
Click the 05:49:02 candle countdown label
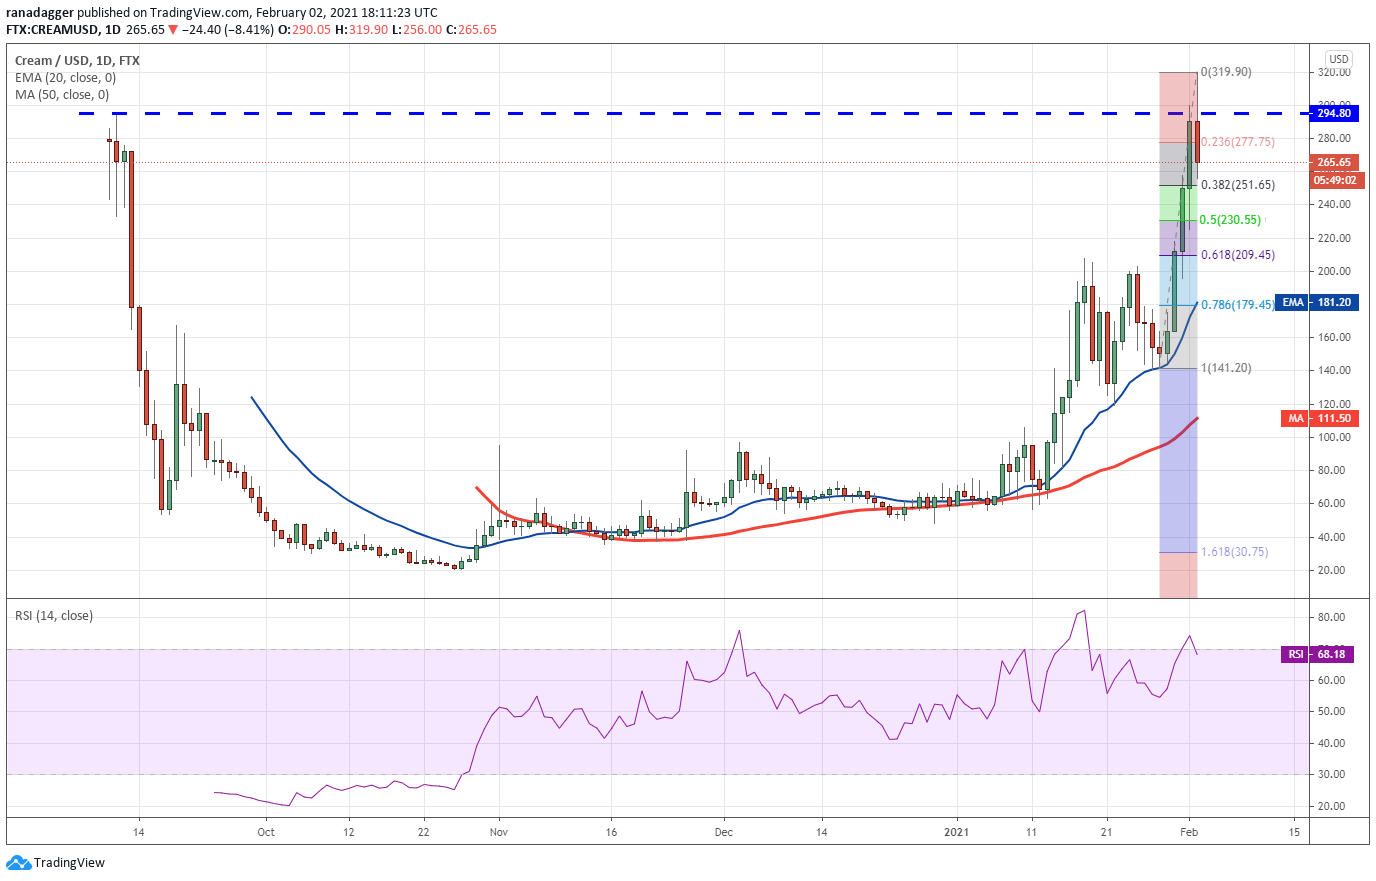(x=1335, y=180)
